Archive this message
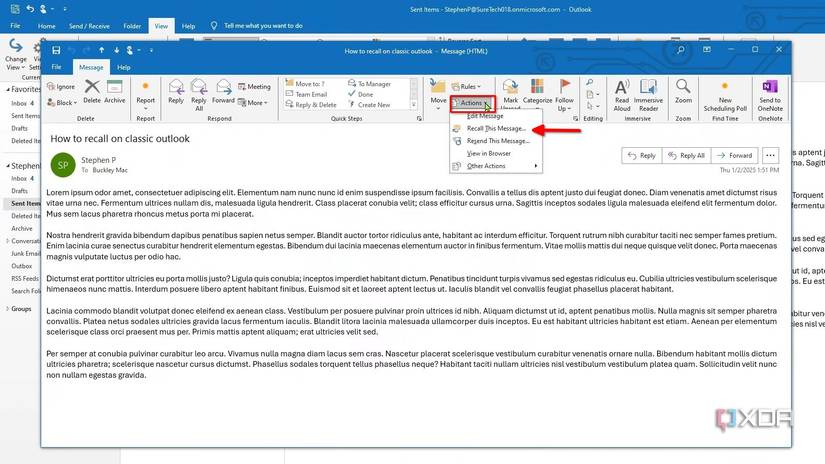Viewport: 825px width, 464px height. (114, 91)
